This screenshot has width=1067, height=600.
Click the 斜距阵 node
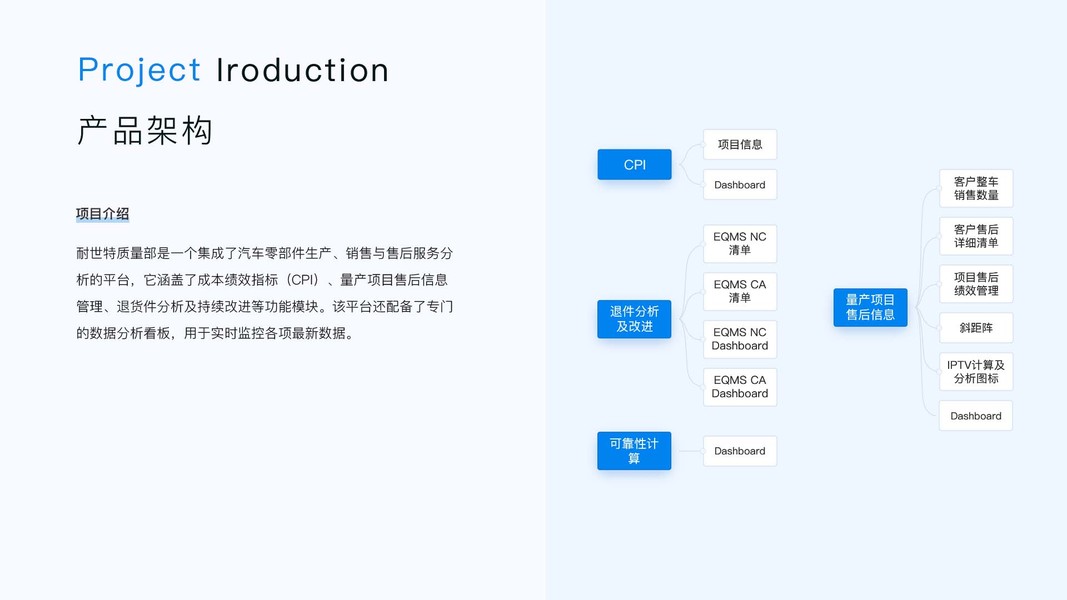pos(976,328)
